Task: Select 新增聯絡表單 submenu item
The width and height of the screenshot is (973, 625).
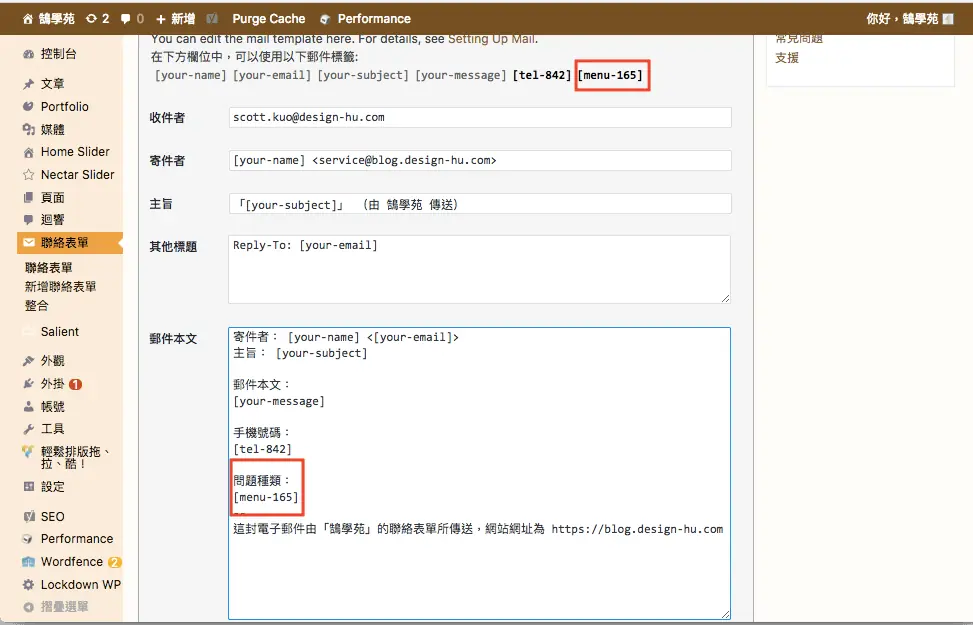Action: click(60, 287)
